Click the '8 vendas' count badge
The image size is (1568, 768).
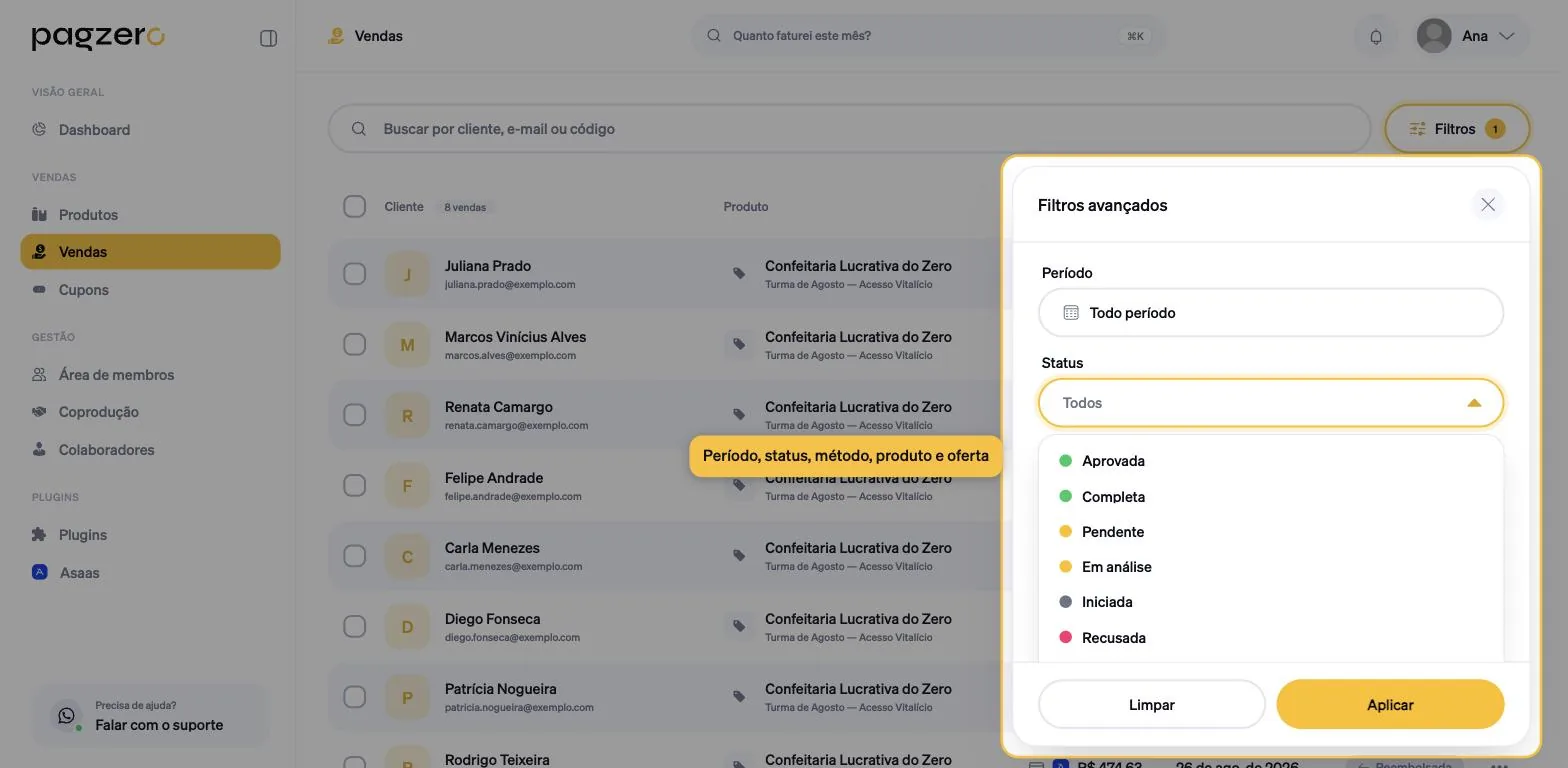[465, 207]
